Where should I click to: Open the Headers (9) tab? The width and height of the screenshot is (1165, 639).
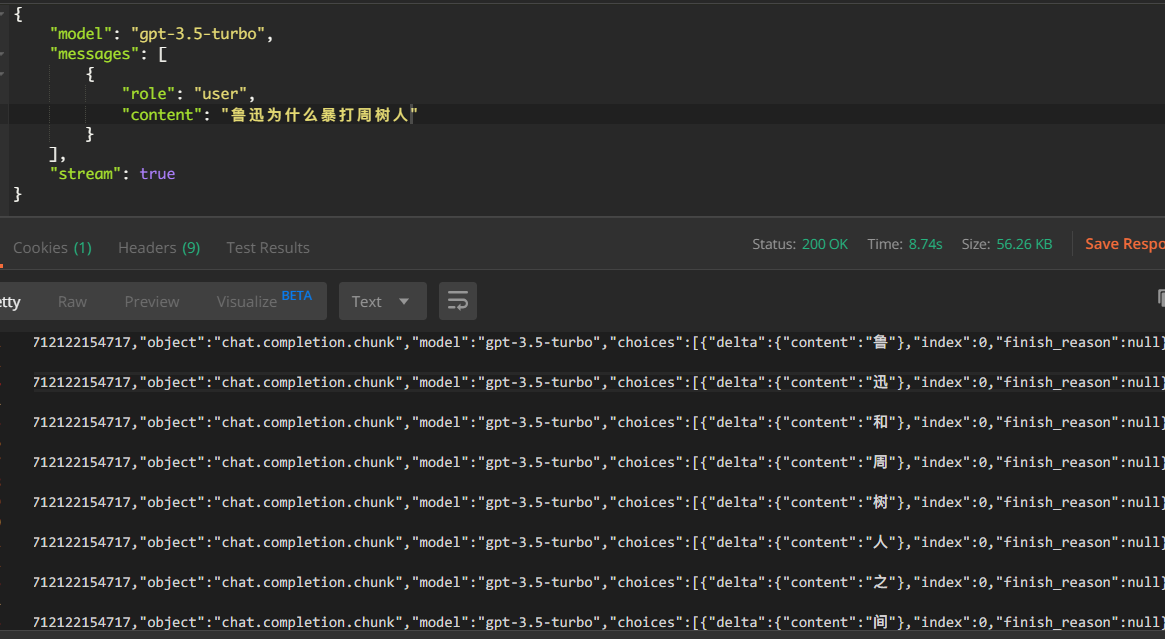pyautogui.click(x=159, y=247)
